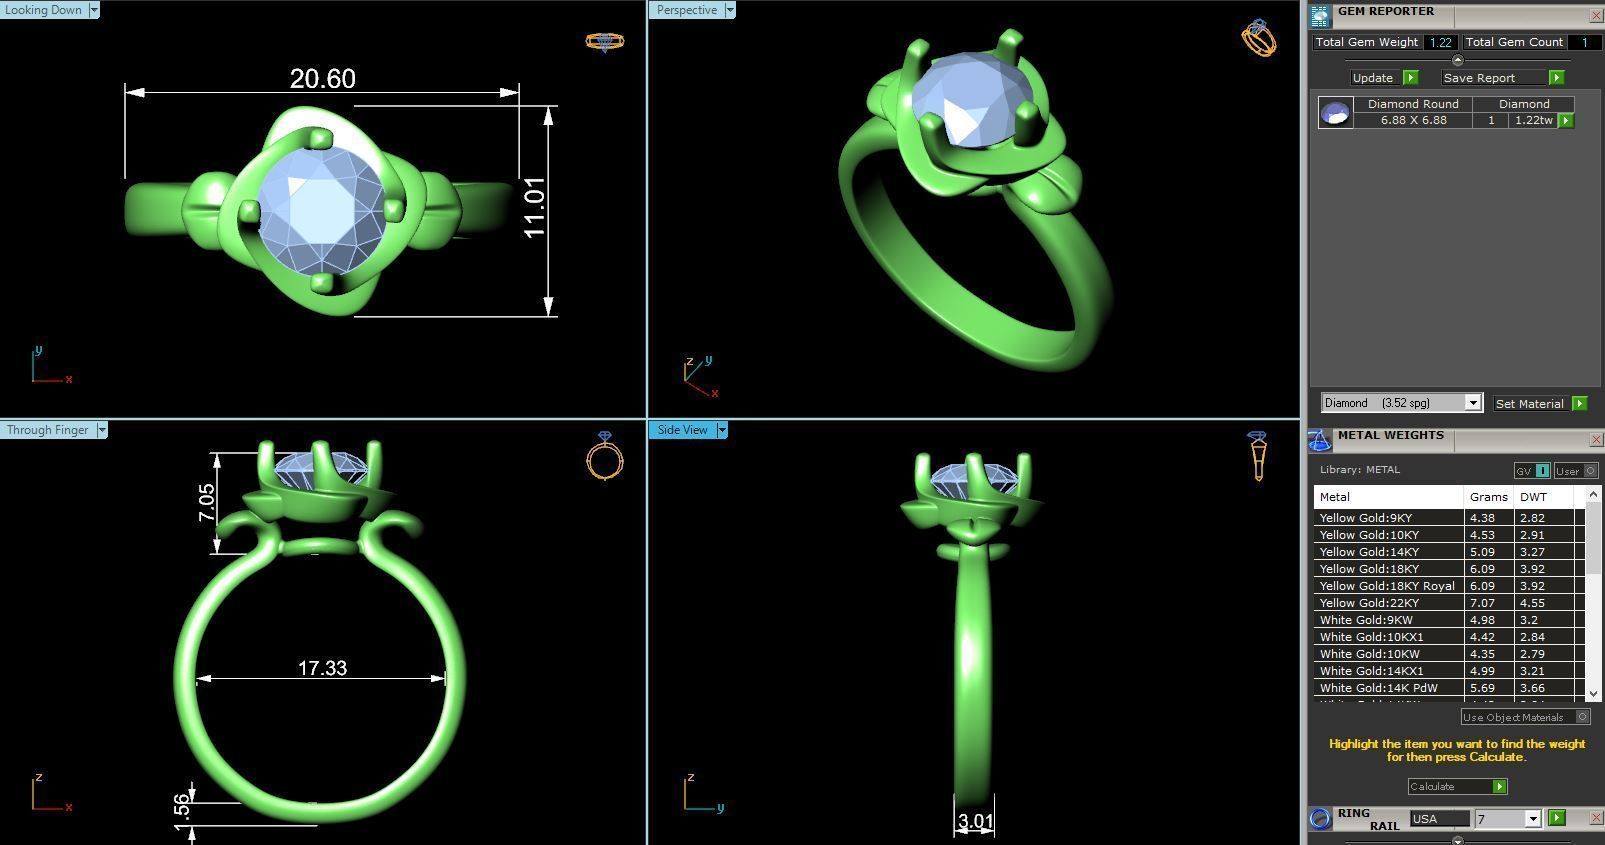Toggle the User library switch
The image size is (1605, 845).
pos(1575,471)
